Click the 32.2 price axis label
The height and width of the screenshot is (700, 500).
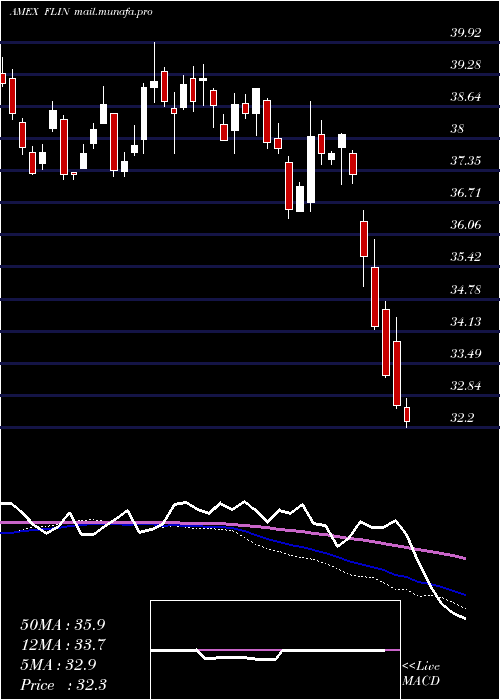click(462, 418)
